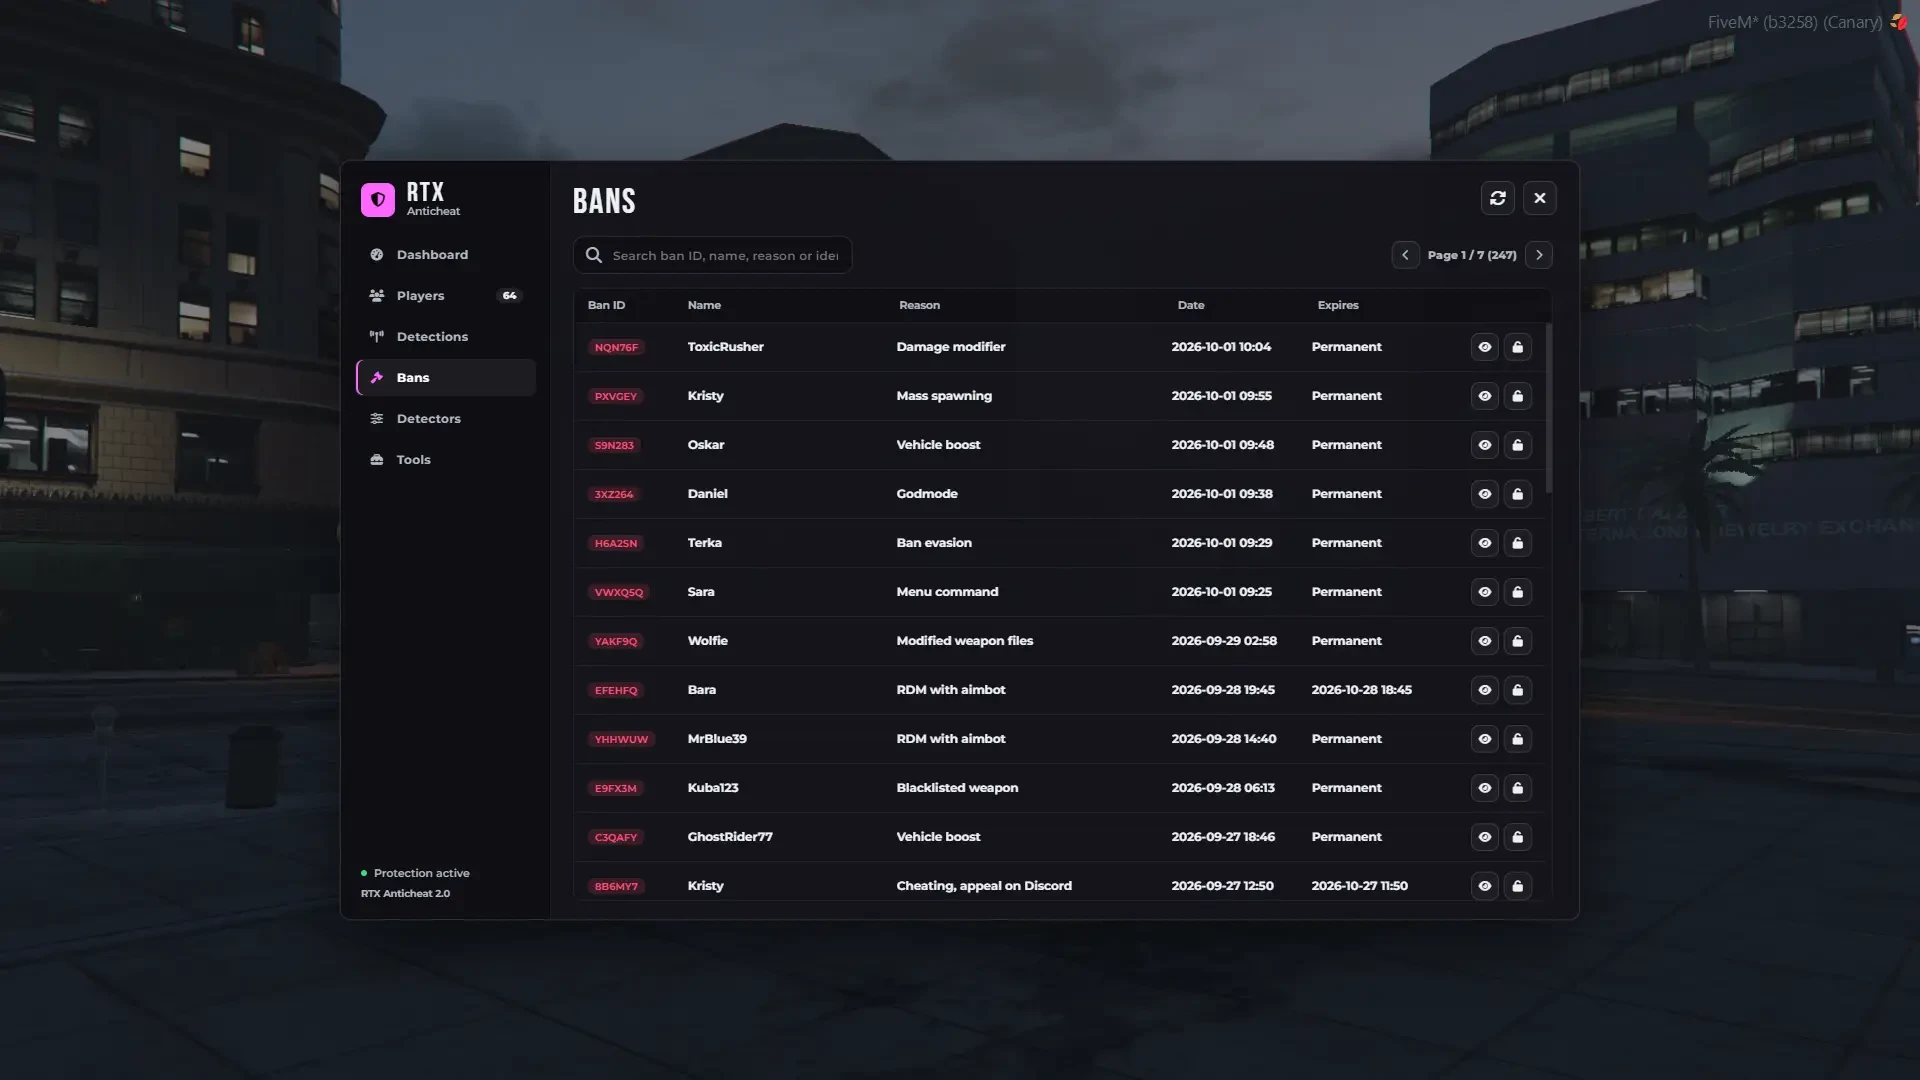Click the ban ID badge NQN76F
The width and height of the screenshot is (1920, 1080).
[616, 347]
